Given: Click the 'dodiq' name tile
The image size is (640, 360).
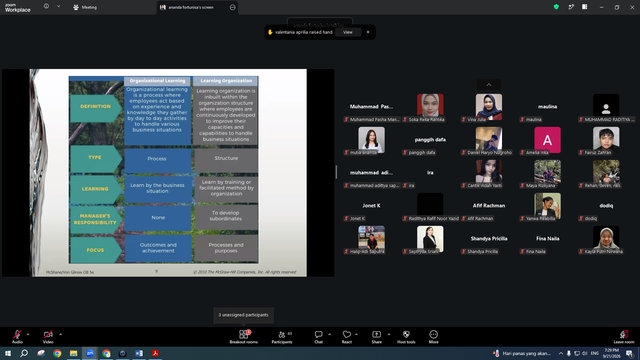Looking at the screenshot, I should 606,205.
